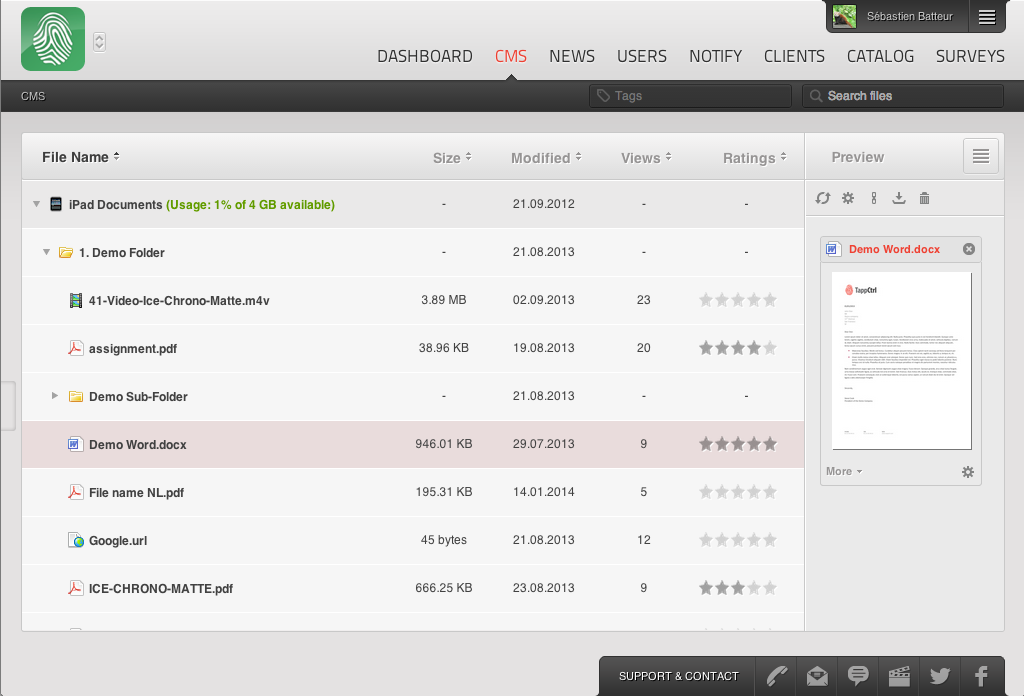Click the refresh icon in Preview toolbar
The image size is (1024, 696).
coord(822,198)
